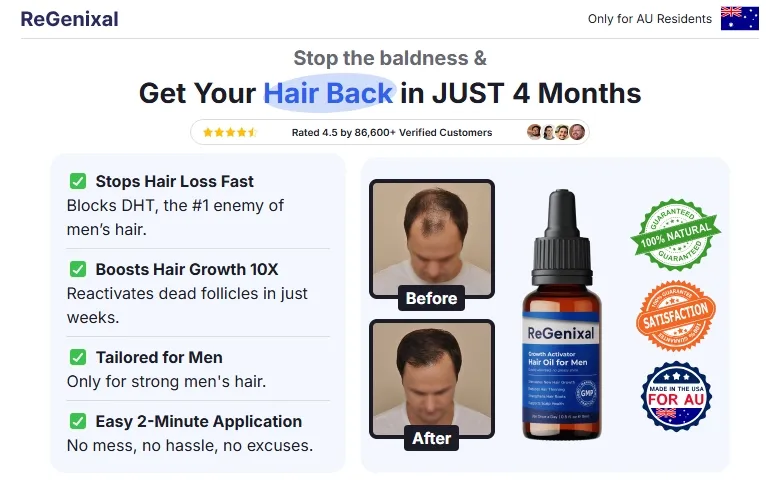Click the green checkmark beside Tailored for Men
The image size is (766, 487).
tap(78, 357)
